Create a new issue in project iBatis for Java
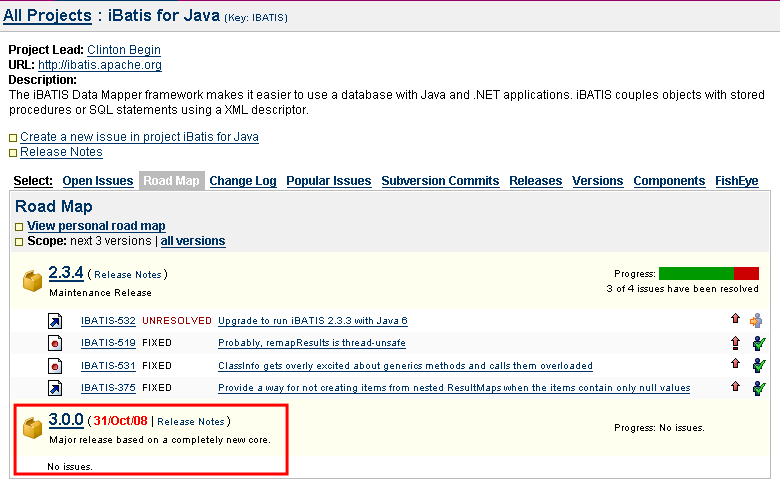The height and width of the screenshot is (484, 780). tap(139, 137)
